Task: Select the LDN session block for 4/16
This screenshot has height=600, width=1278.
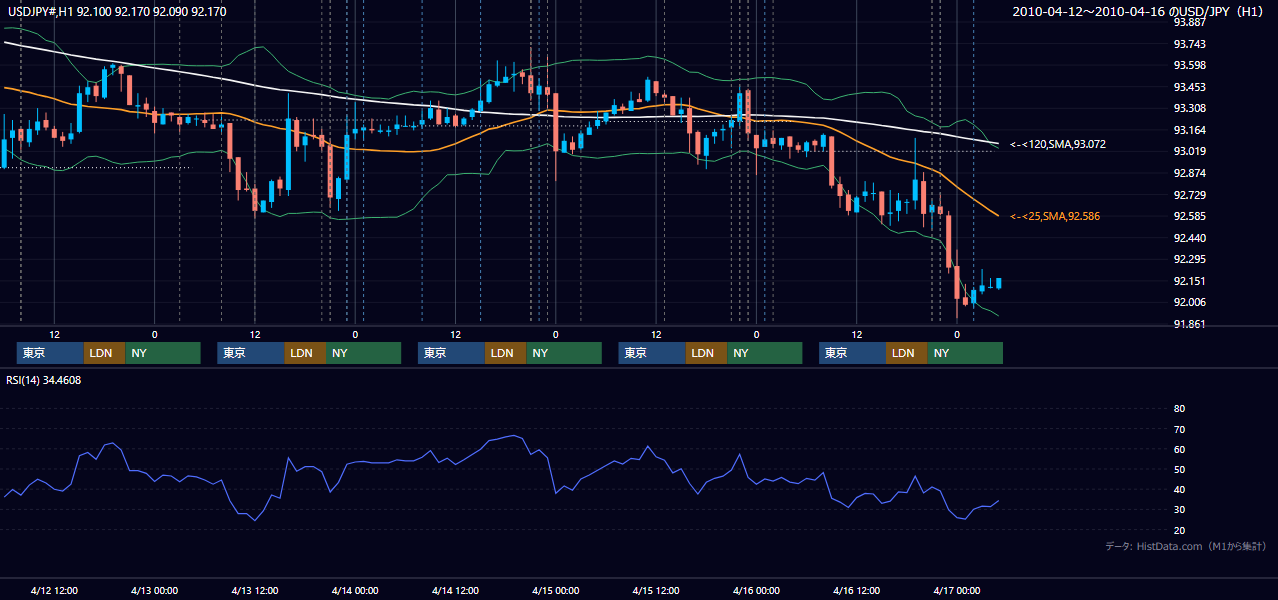Action: pos(906,353)
